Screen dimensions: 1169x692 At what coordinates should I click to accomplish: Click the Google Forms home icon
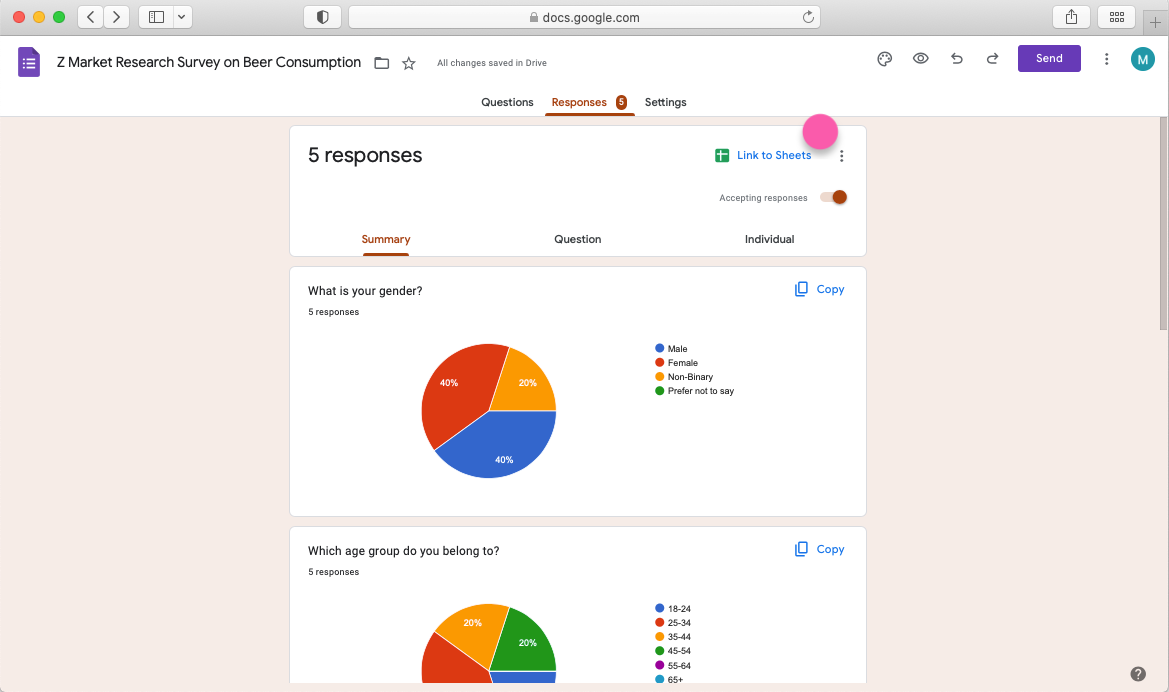[x=29, y=62]
